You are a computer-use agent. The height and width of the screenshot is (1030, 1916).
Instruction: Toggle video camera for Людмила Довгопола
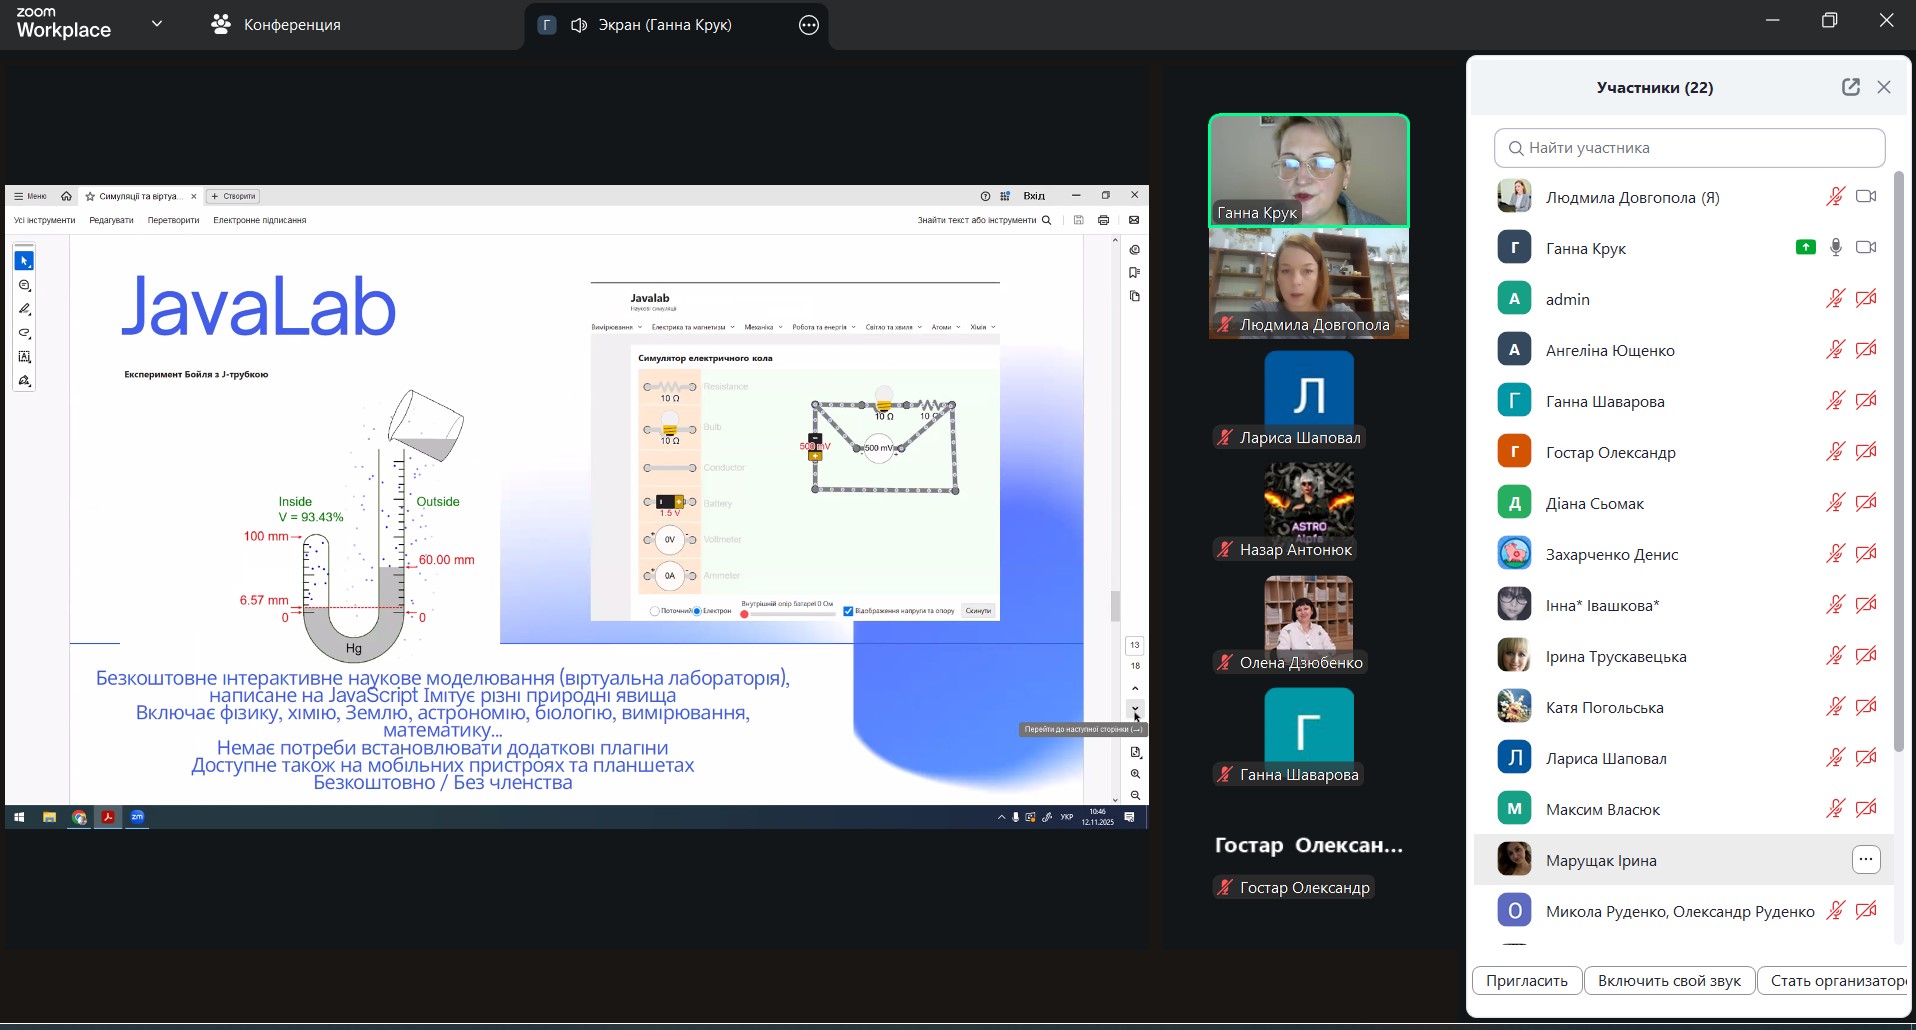click(1866, 197)
